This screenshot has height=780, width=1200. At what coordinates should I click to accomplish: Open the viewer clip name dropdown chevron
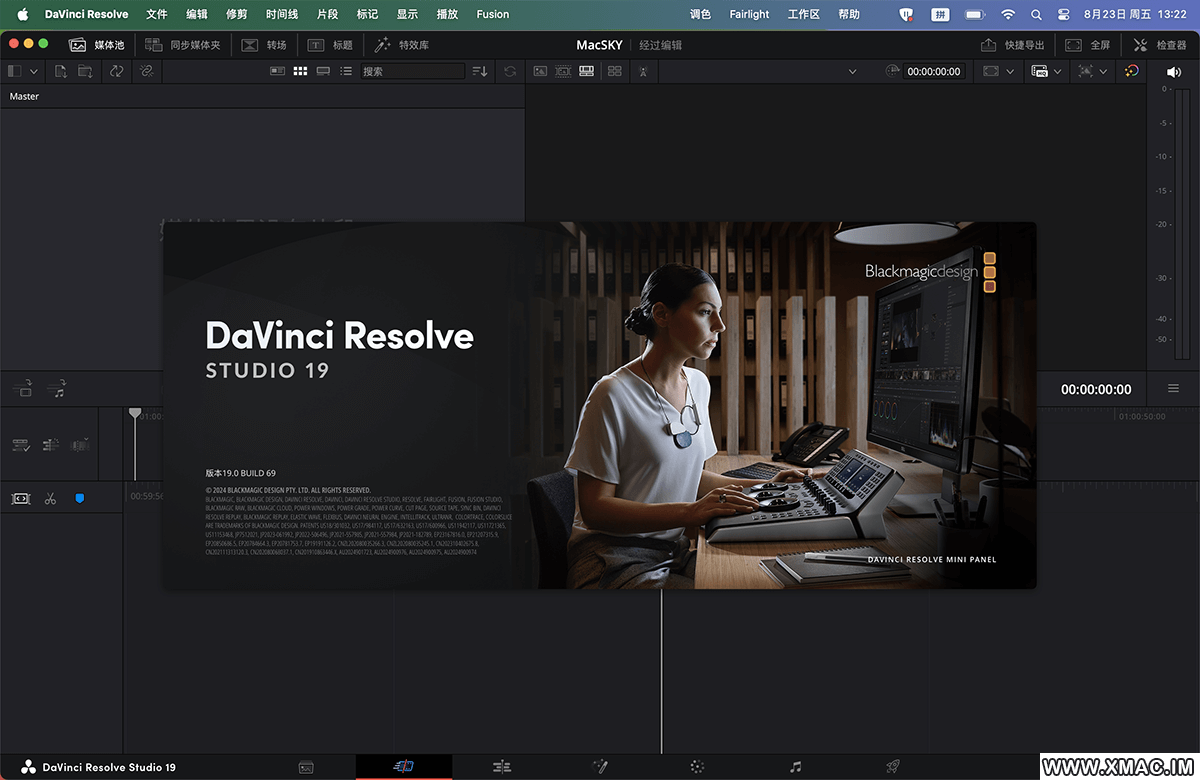click(853, 72)
